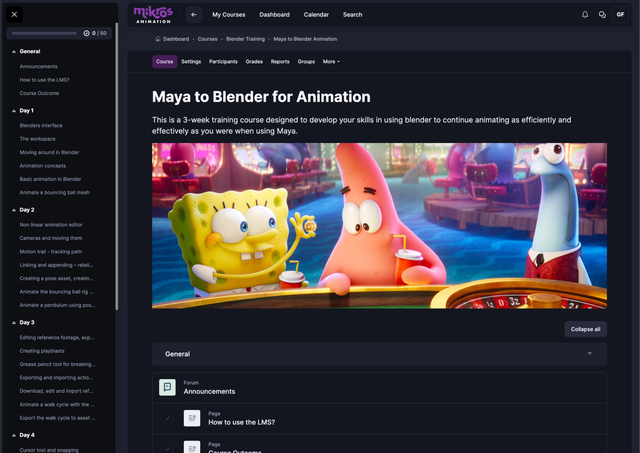Open Exporting and importing actio... lesson
640x453 pixels.
56,378
